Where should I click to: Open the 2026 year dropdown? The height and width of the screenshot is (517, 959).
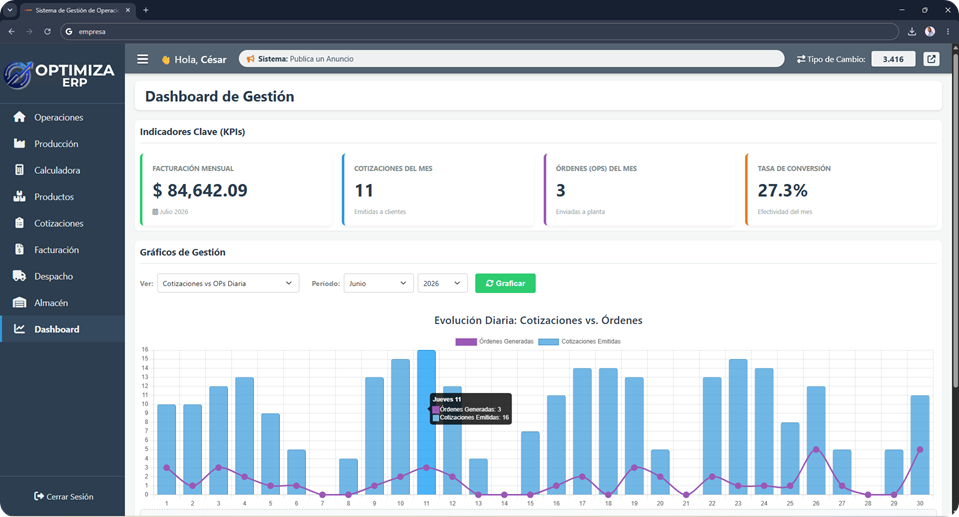[x=442, y=283]
